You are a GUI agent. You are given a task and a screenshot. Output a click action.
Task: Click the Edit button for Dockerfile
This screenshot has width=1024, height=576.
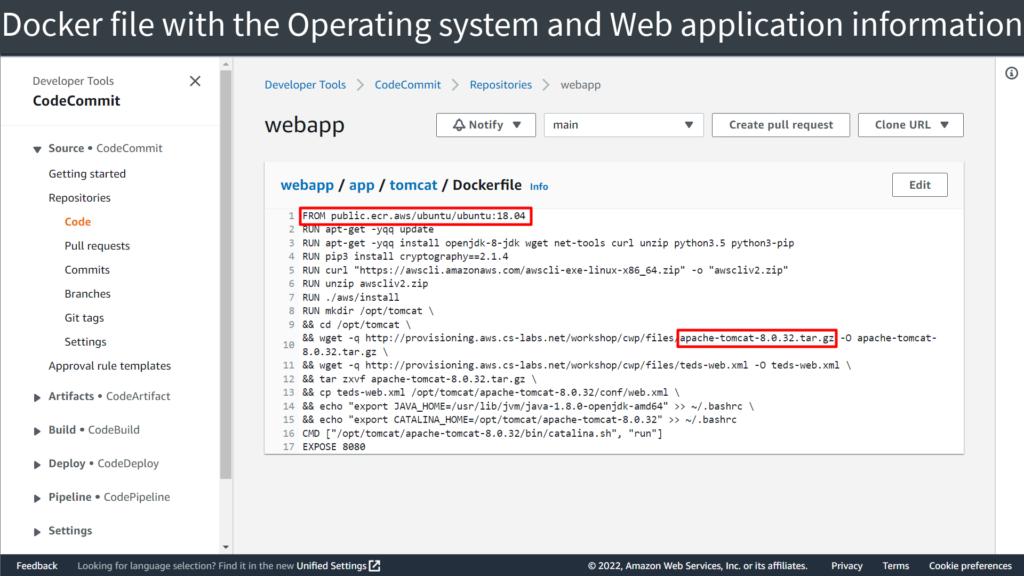tap(920, 185)
